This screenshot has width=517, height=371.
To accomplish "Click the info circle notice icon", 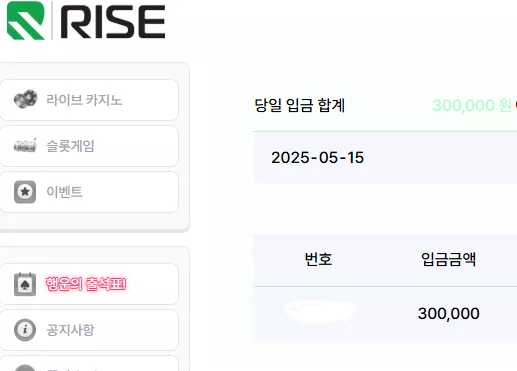I will pyautogui.click(x=25, y=330).
